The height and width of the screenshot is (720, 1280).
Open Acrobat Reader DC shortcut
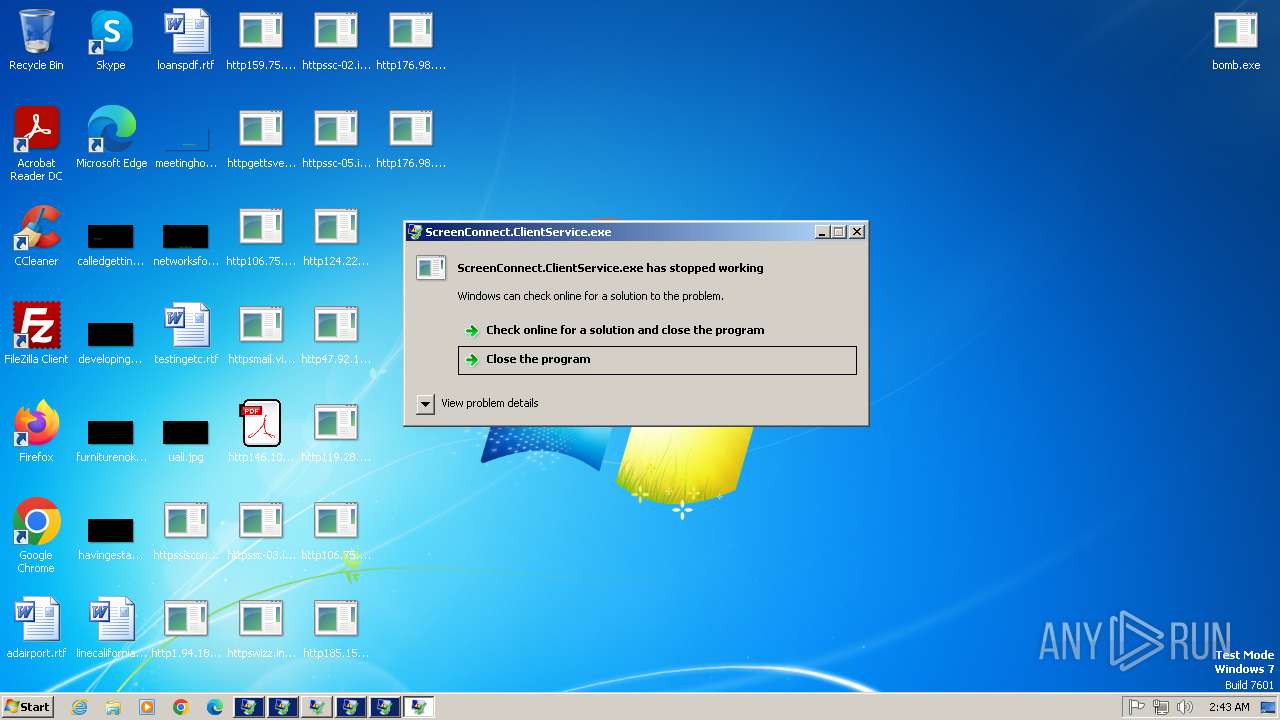[x=36, y=143]
